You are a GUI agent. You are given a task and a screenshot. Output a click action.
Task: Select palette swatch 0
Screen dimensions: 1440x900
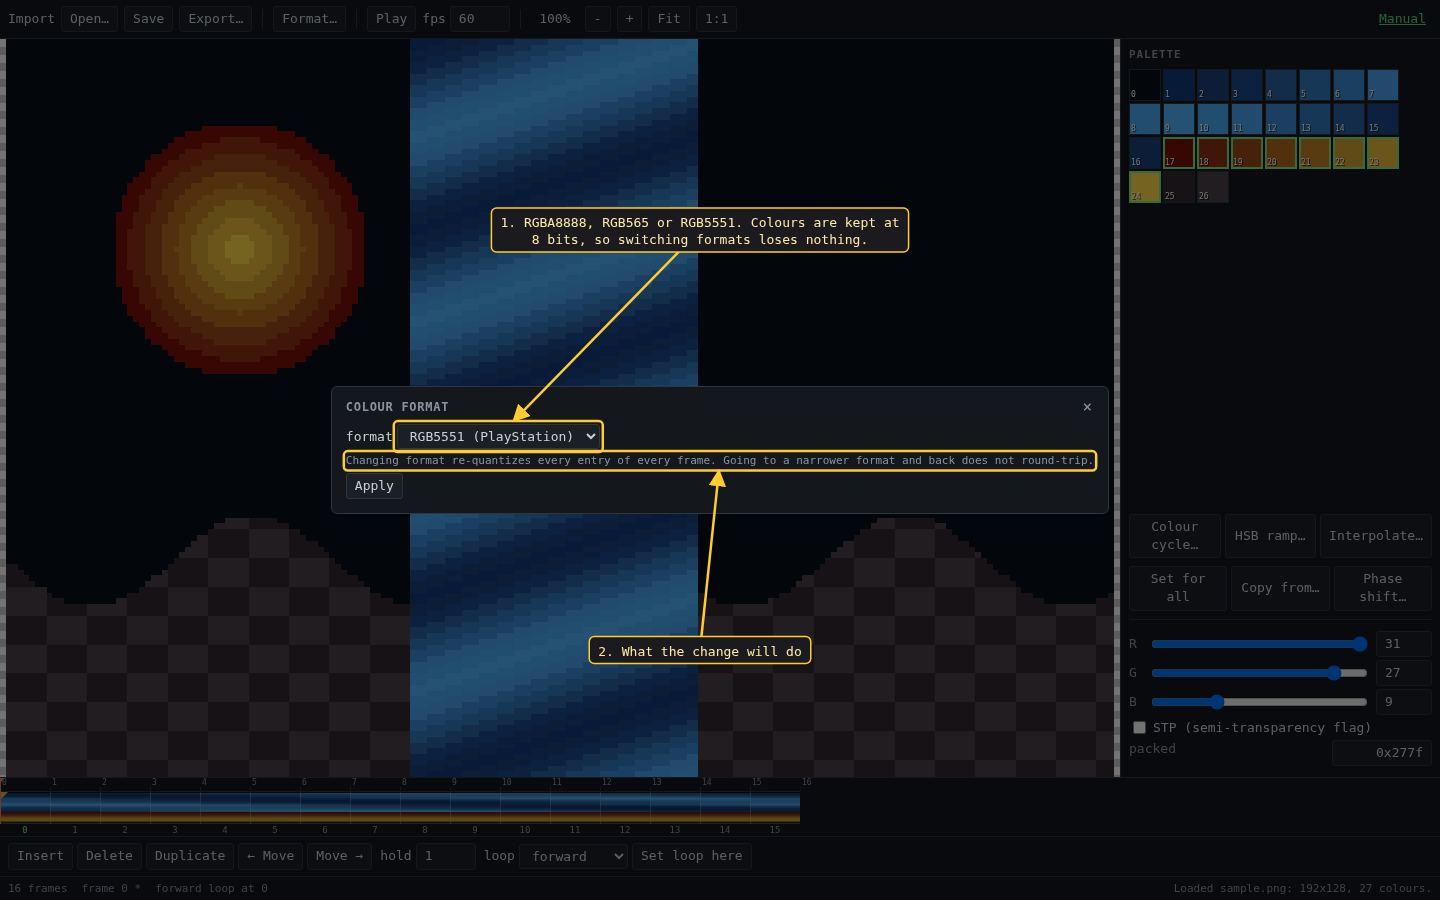click(1145, 85)
